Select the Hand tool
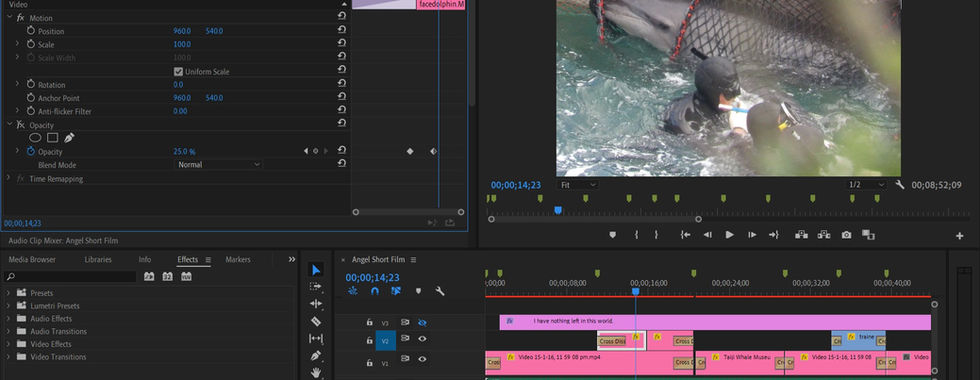The image size is (980, 380). point(316,372)
